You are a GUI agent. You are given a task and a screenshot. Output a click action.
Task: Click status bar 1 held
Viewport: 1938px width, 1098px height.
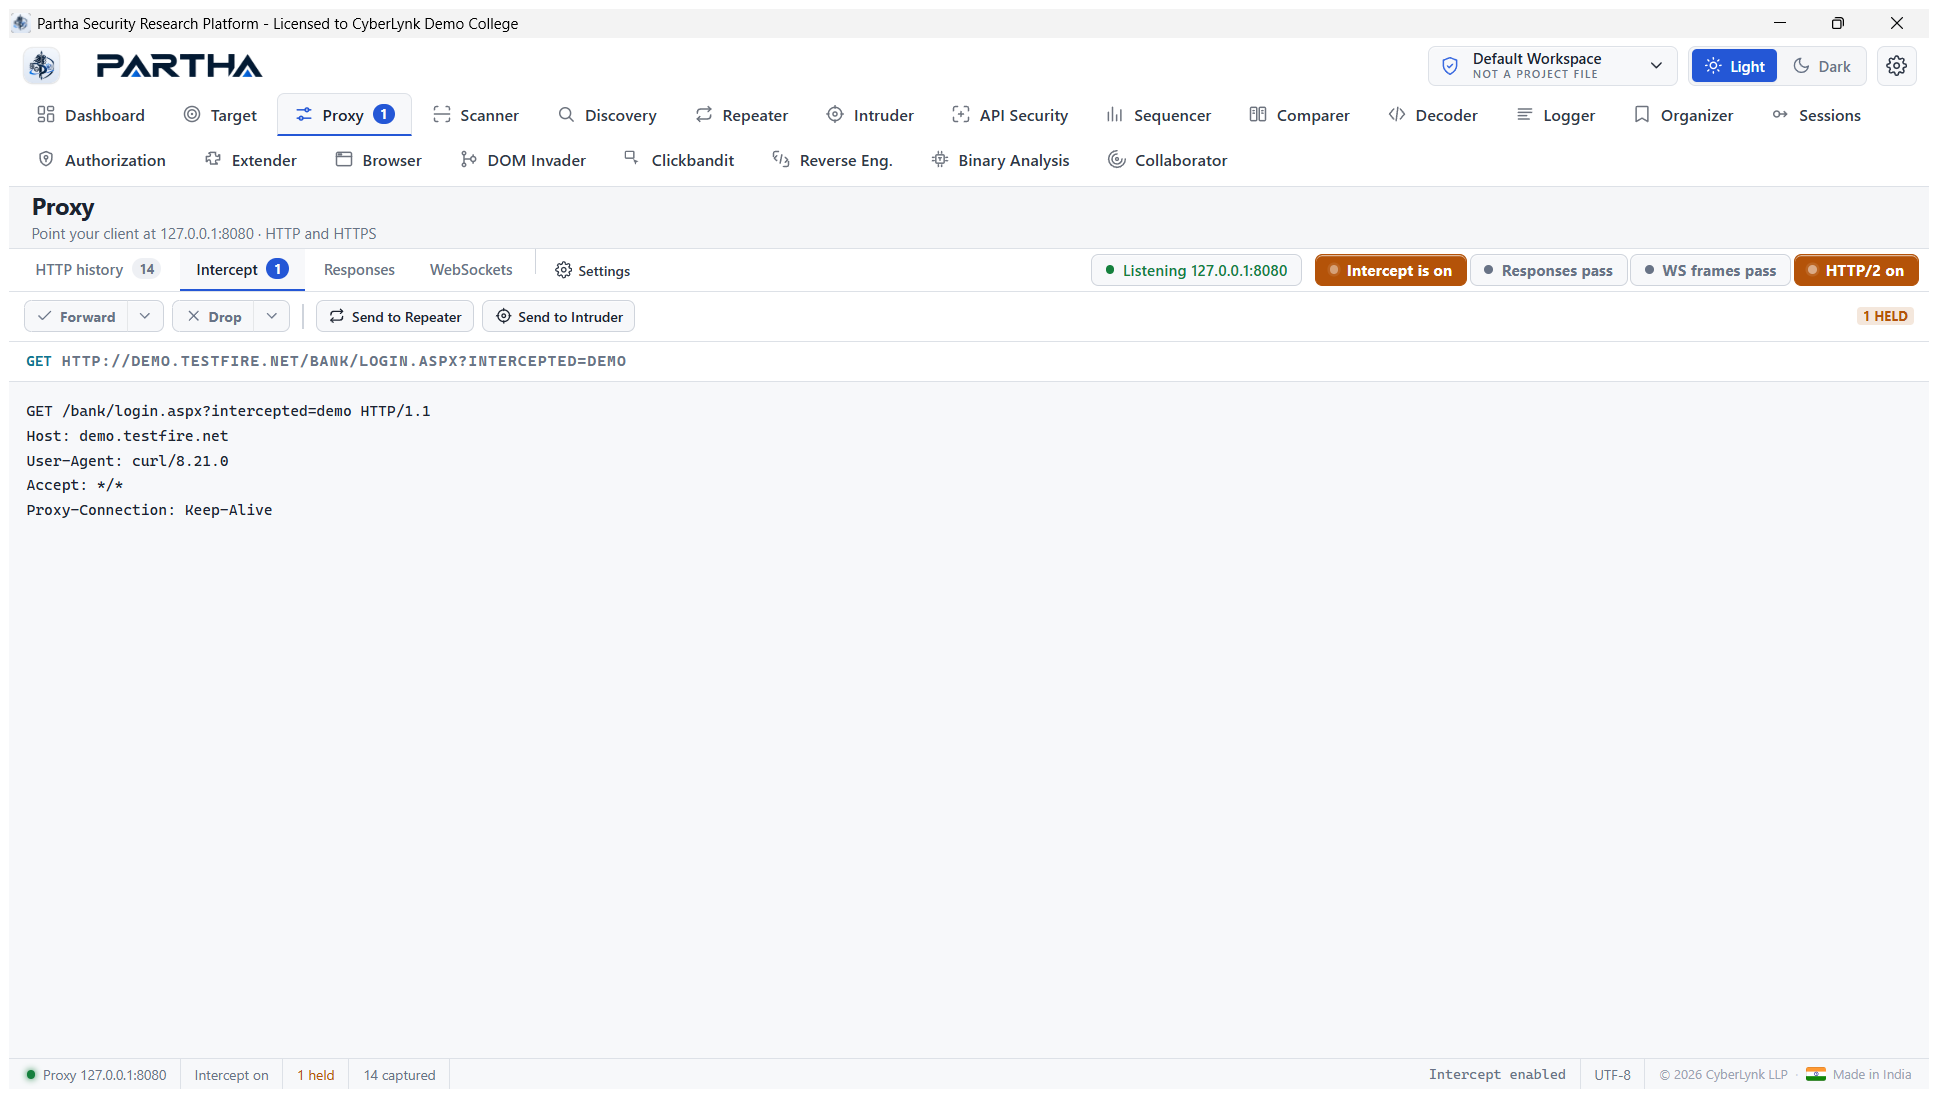316,1075
